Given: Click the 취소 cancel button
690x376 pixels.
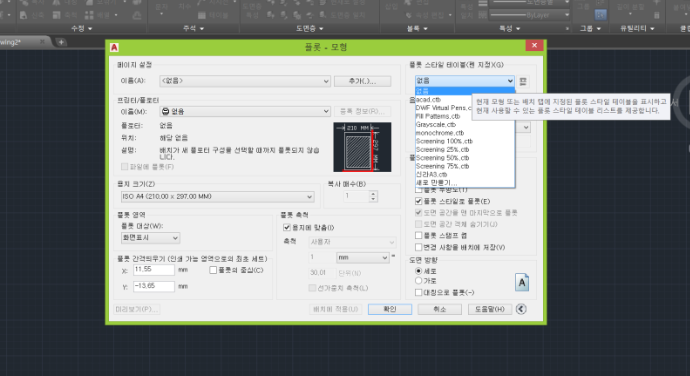Looking at the screenshot, I should pos(440,309).
